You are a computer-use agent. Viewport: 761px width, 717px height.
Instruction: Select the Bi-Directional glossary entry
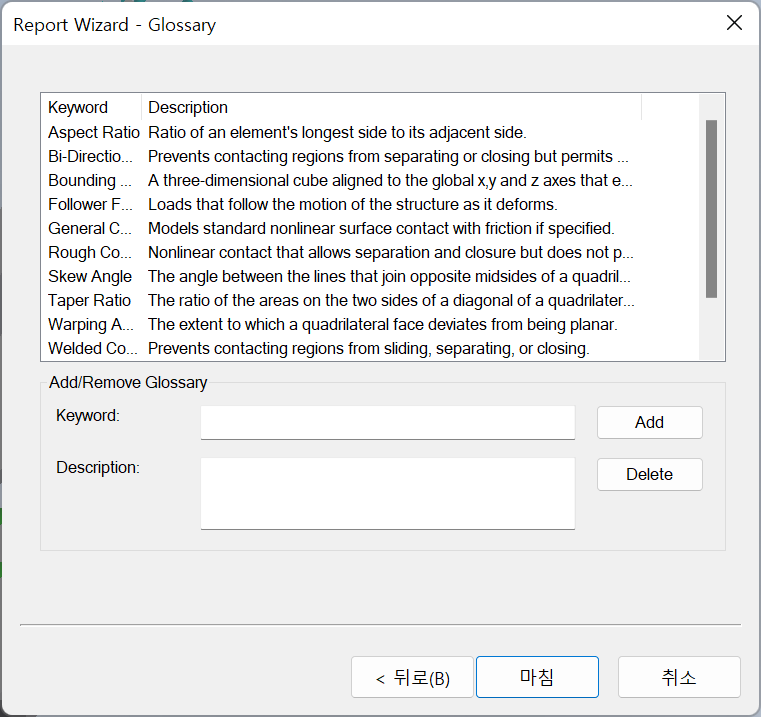coord(90,156)
